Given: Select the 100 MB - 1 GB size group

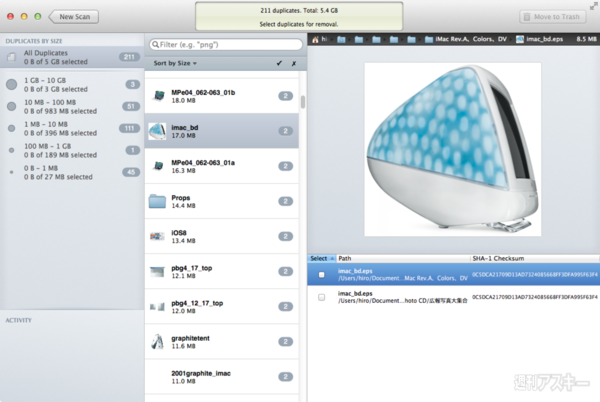Looking at the screenshot, I should (72, 150).
